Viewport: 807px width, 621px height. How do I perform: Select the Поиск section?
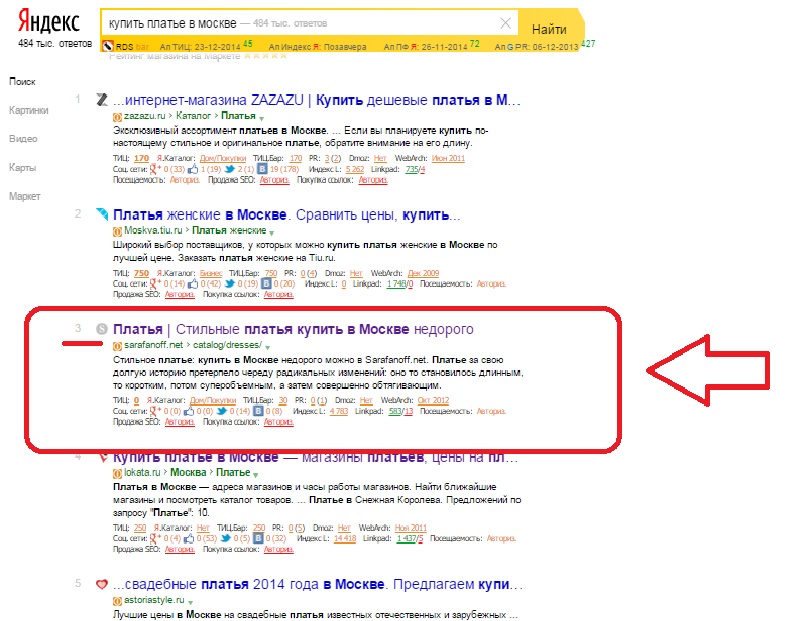point(22,81)
